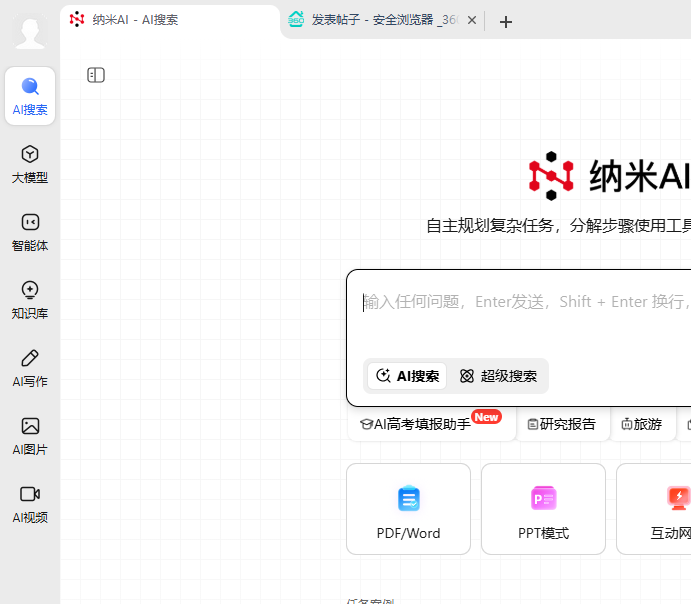The width and height of the screenshot is (691, 604).
Task: Open AI图片 from the sidebar
Action: coord(30,436)
